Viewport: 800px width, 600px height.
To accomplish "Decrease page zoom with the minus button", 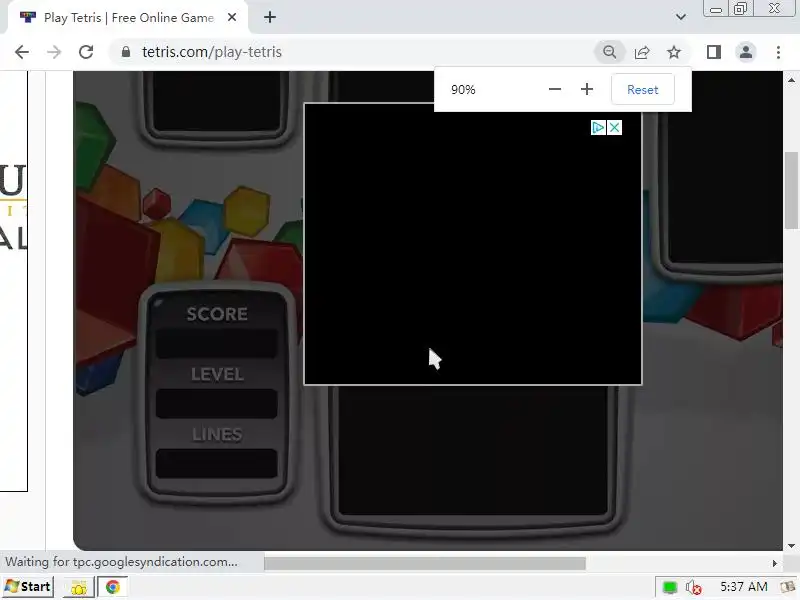I will coord(555,89).
